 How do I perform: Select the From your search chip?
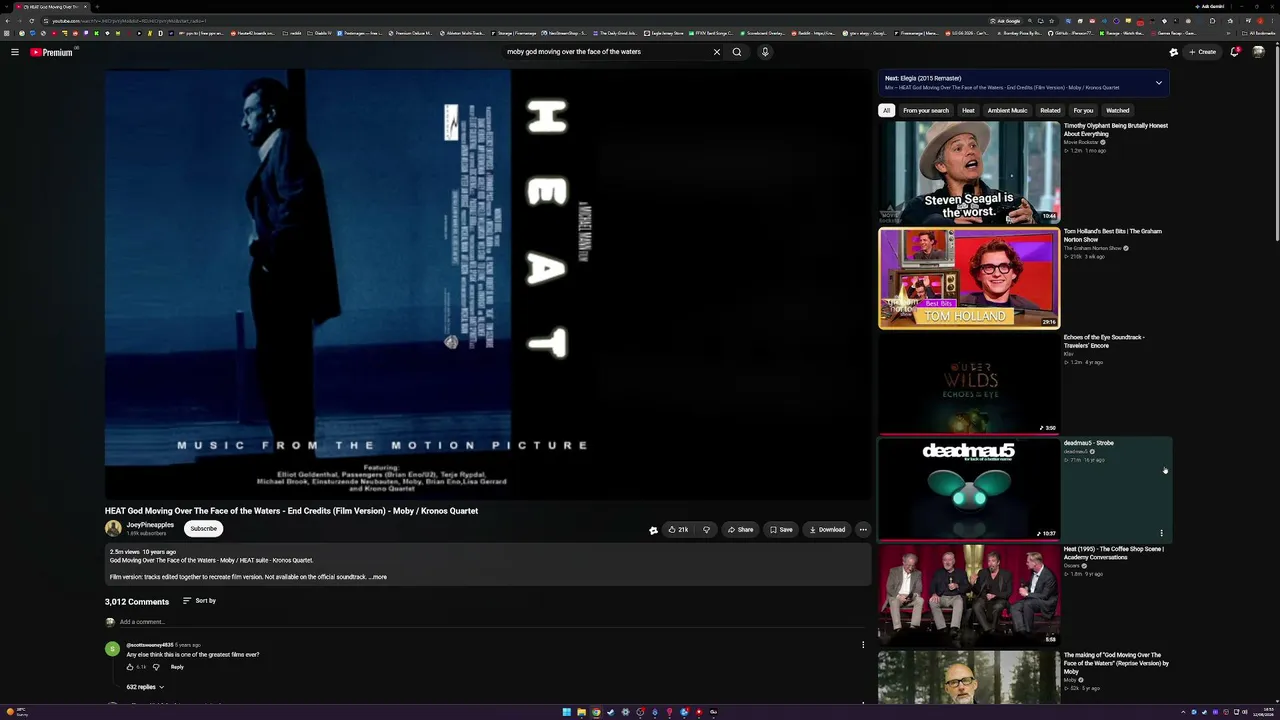pyautogui.click(x=926, y=111)
